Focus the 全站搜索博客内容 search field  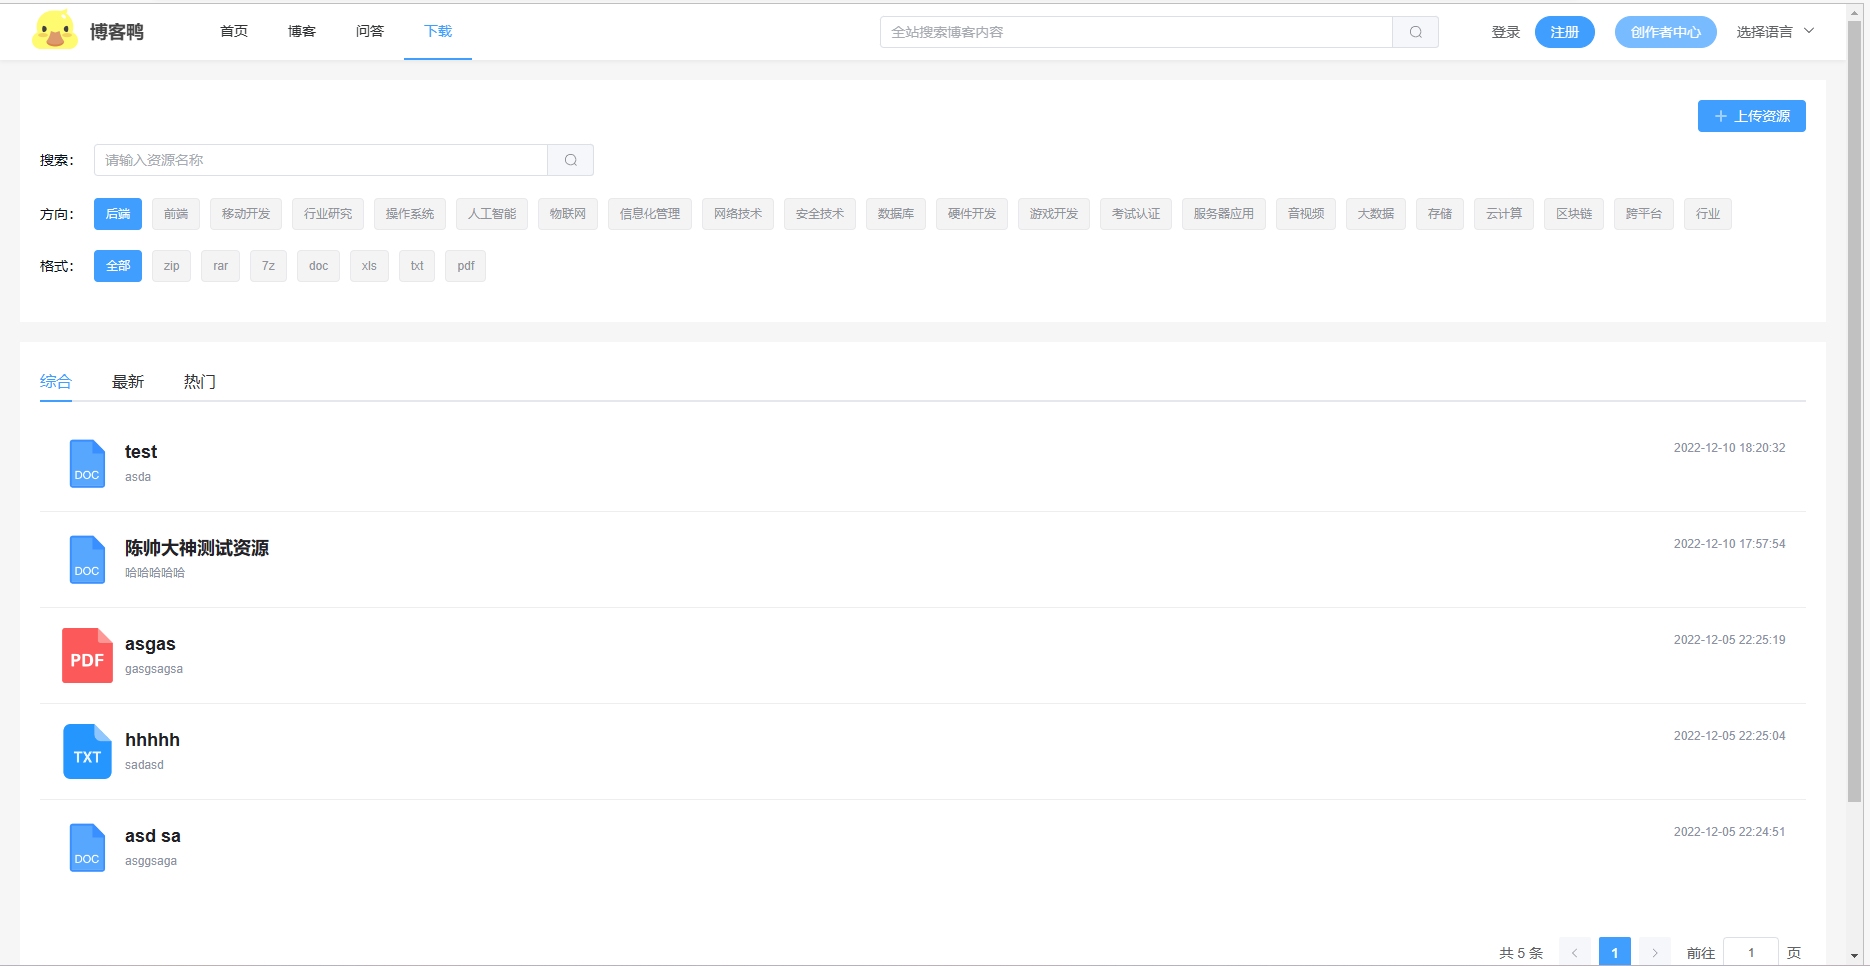click(x=1136, y=32)
